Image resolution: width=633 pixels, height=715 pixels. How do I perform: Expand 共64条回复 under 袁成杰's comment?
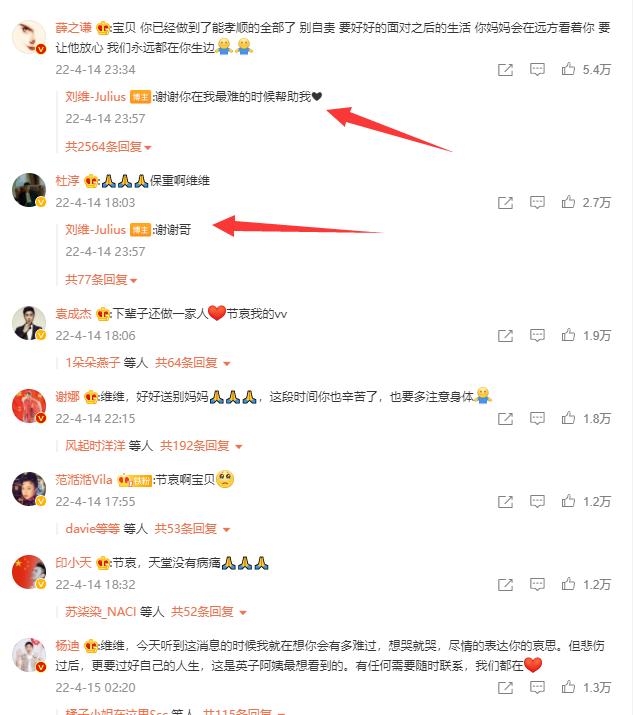pyautogui.click(x=192, y=363)
